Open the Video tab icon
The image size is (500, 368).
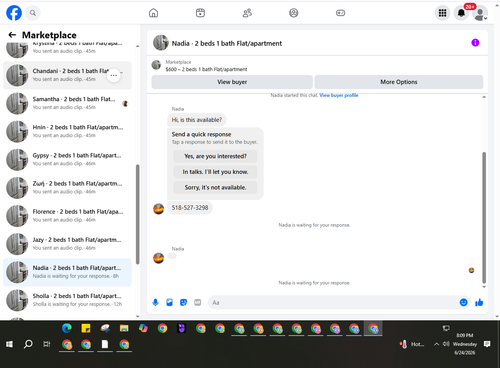click(x=200, y=13)
